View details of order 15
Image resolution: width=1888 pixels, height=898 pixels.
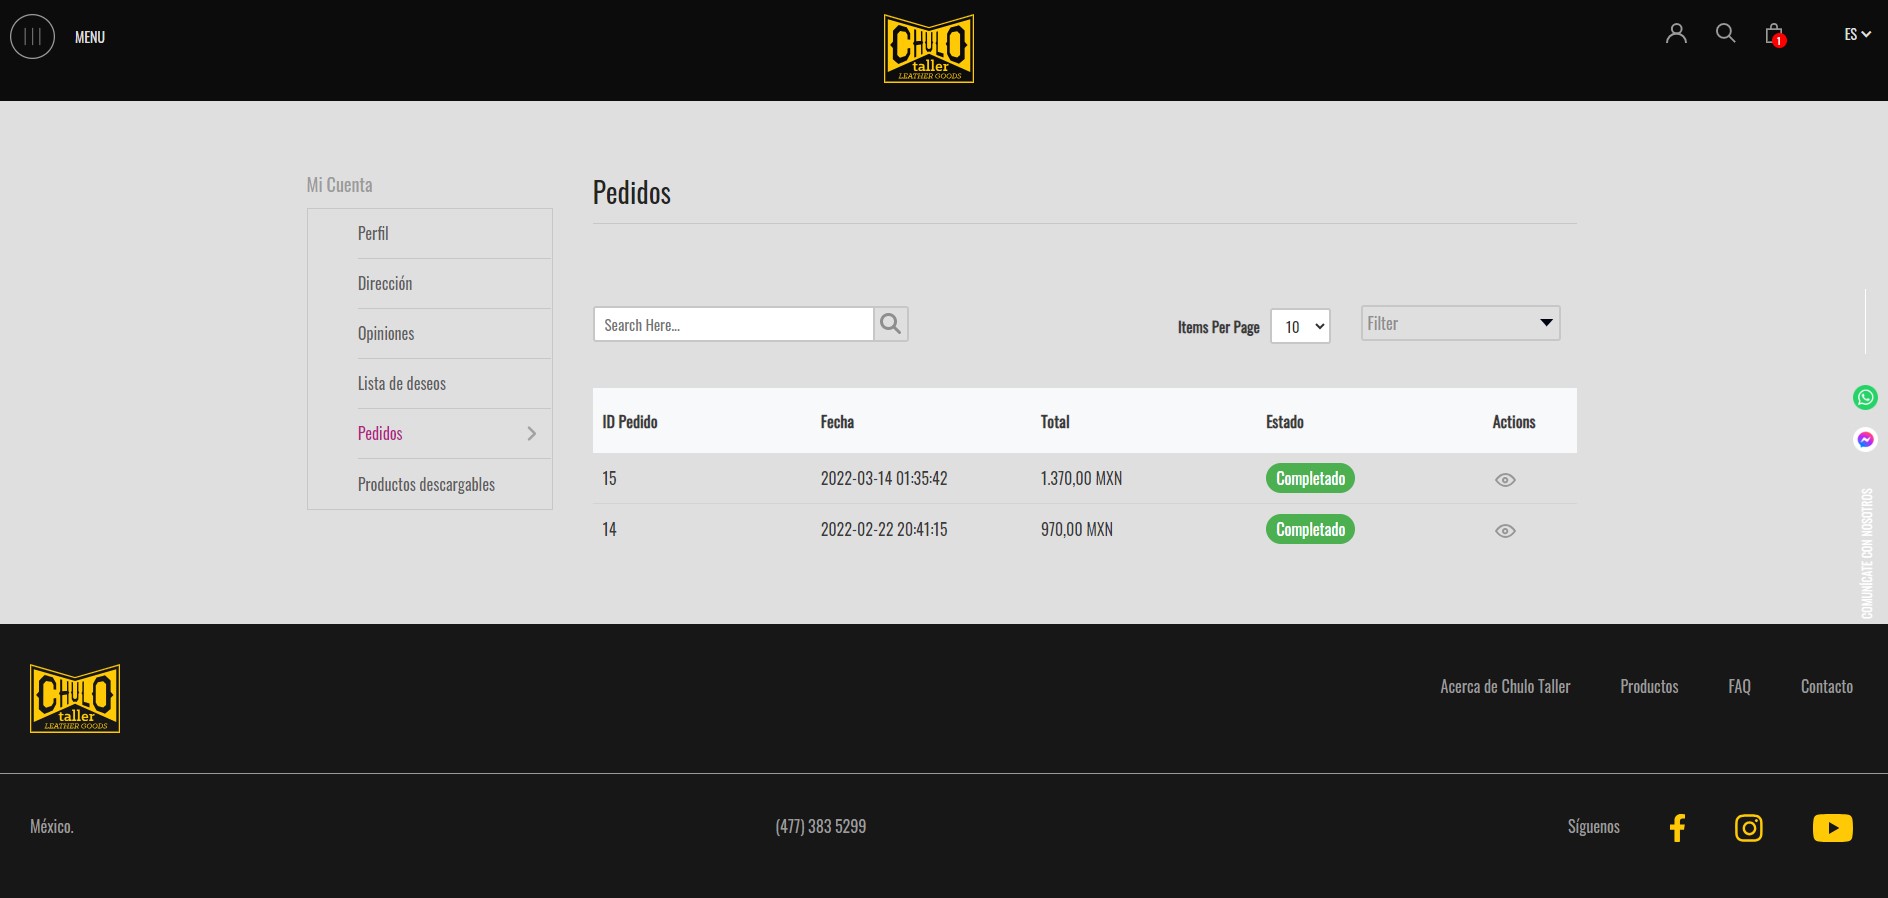pos(1504,480)
